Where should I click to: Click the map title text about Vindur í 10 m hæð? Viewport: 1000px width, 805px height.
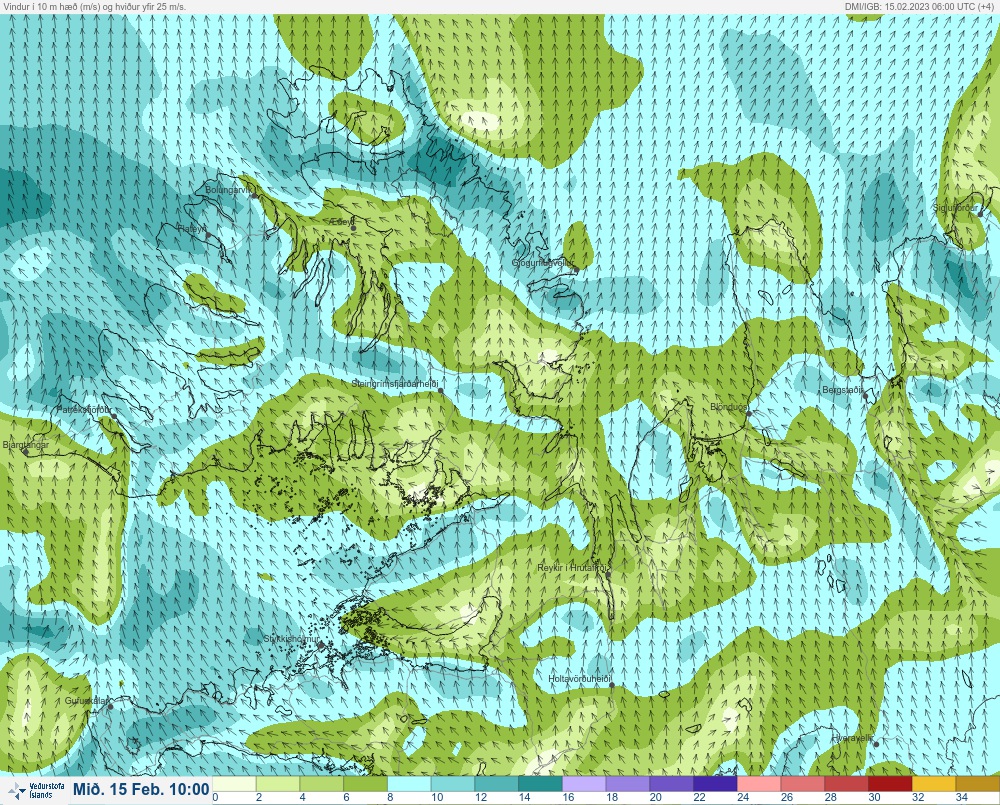point(94,6)
